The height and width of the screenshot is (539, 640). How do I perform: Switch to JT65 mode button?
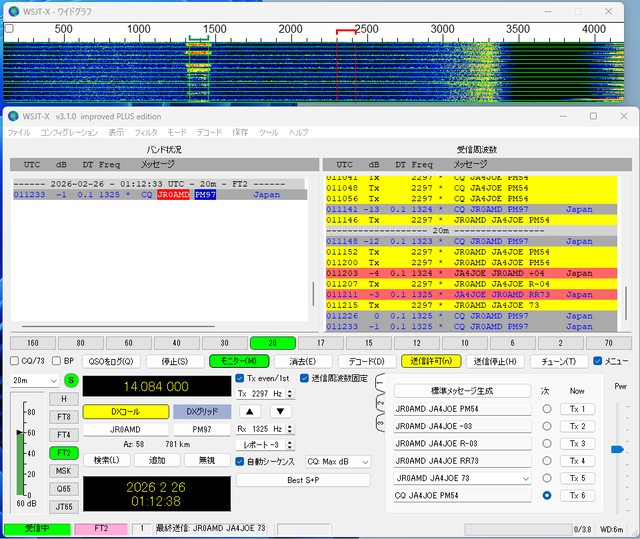(64, 507)
